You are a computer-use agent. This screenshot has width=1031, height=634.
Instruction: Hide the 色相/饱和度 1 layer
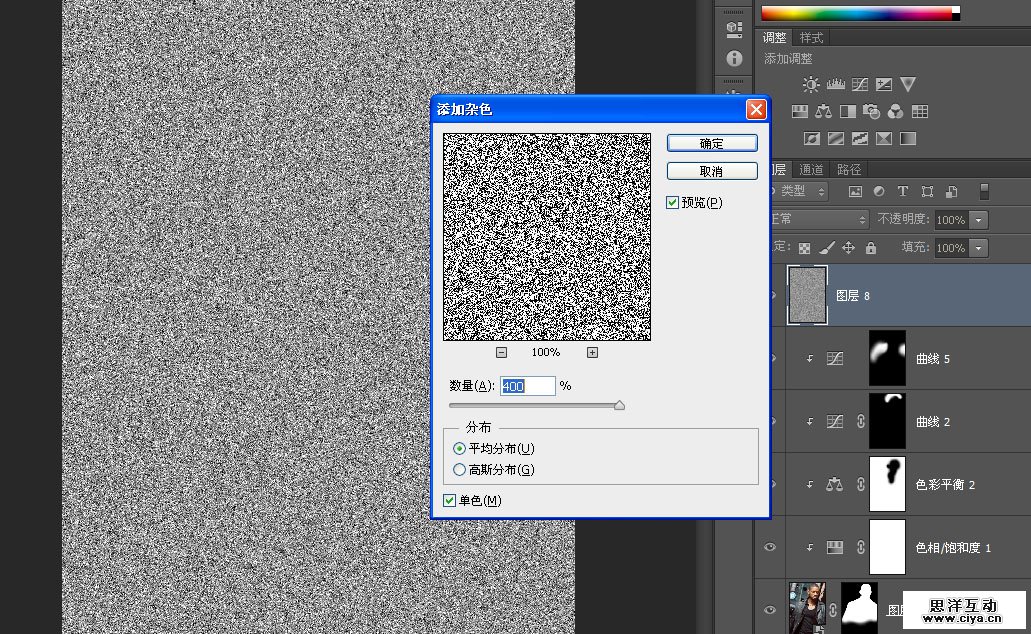pyautogui.click(x=770, y=547)
